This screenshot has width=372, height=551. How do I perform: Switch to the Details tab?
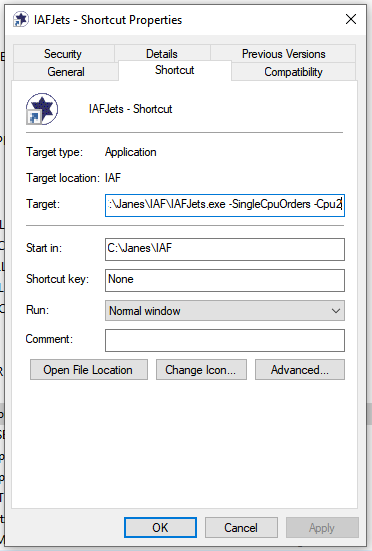coord(162,54)
